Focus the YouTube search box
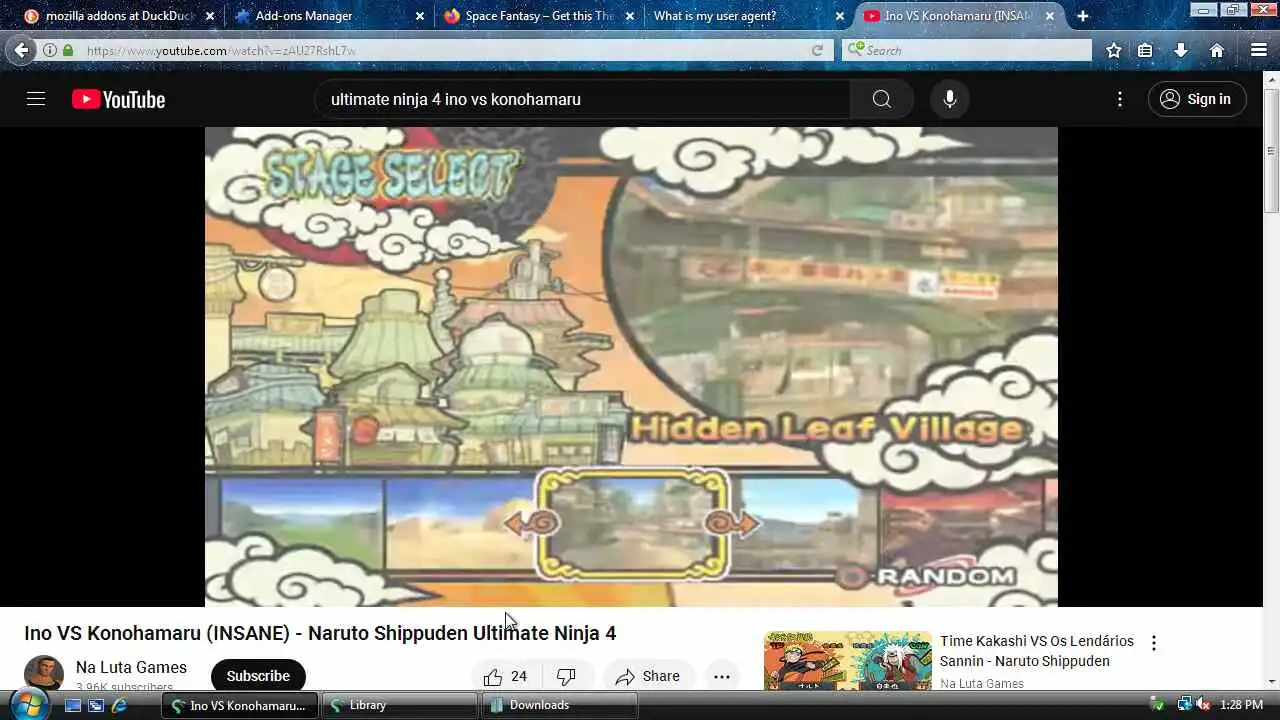Screen dimensions: 1280x720 583,99
